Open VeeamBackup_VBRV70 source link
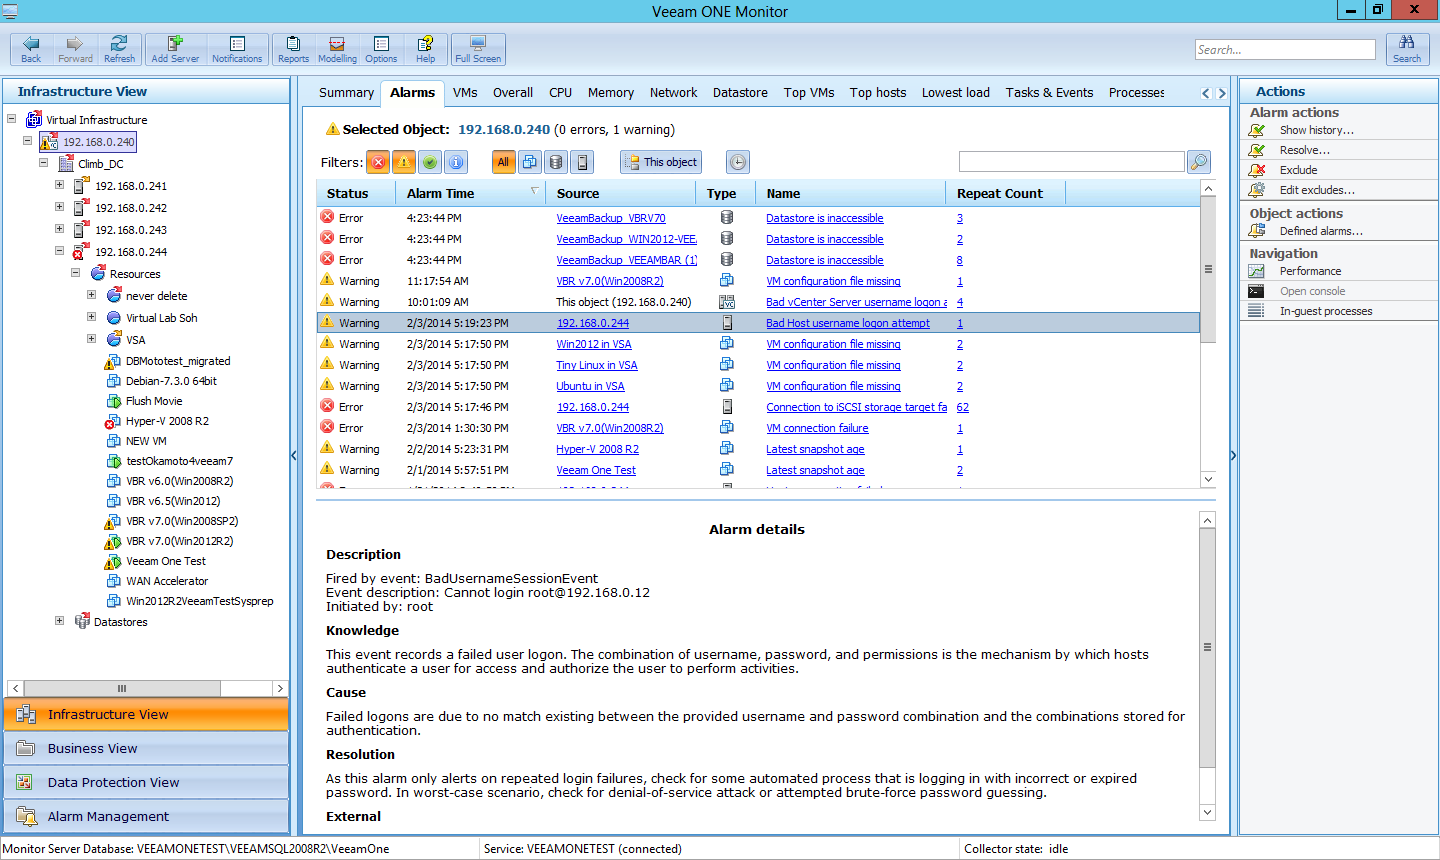 (611, 218)
